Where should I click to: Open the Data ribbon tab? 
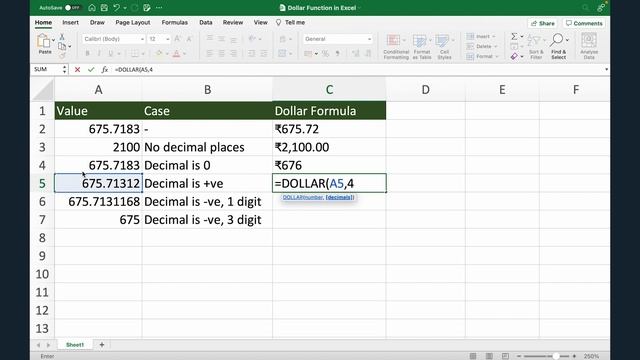click(206, 22)
